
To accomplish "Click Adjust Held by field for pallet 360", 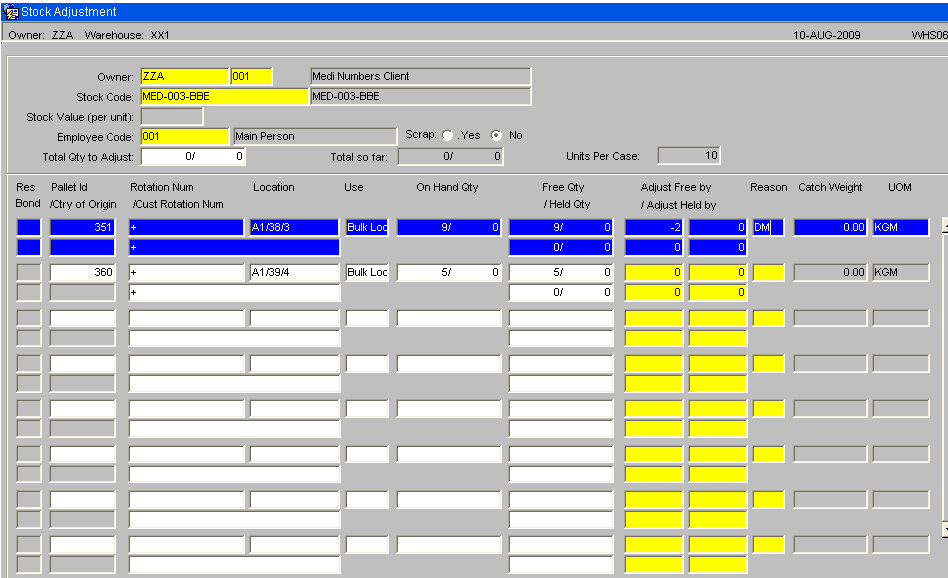I will click(x=654, y=292).
